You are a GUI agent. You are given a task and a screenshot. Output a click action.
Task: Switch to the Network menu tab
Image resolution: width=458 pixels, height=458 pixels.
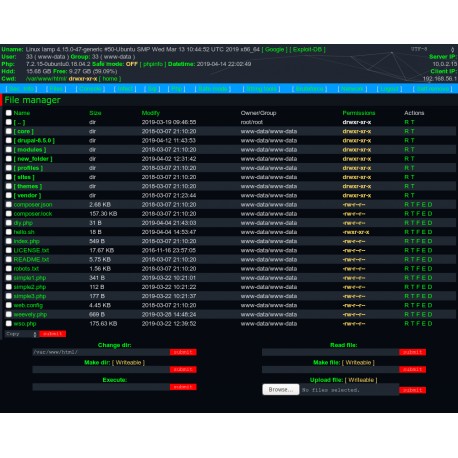(352, 89)
